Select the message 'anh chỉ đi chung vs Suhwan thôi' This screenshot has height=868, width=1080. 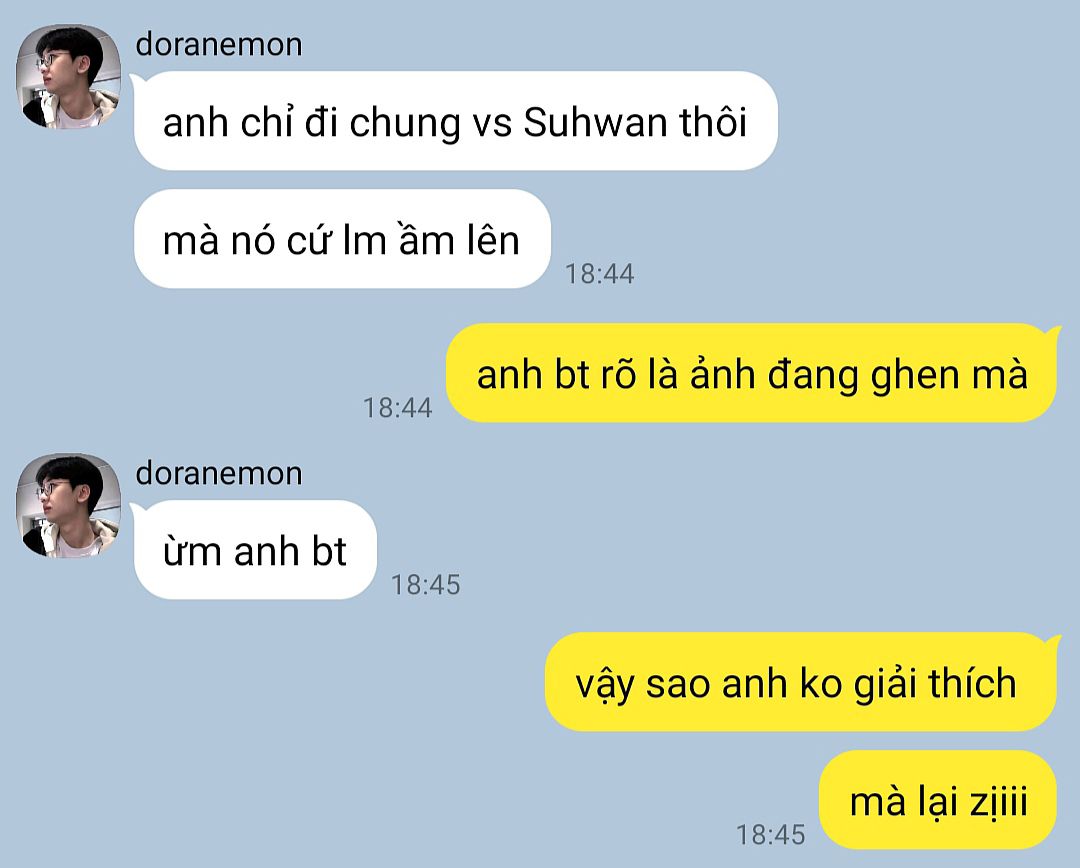[x=455, y=121]
